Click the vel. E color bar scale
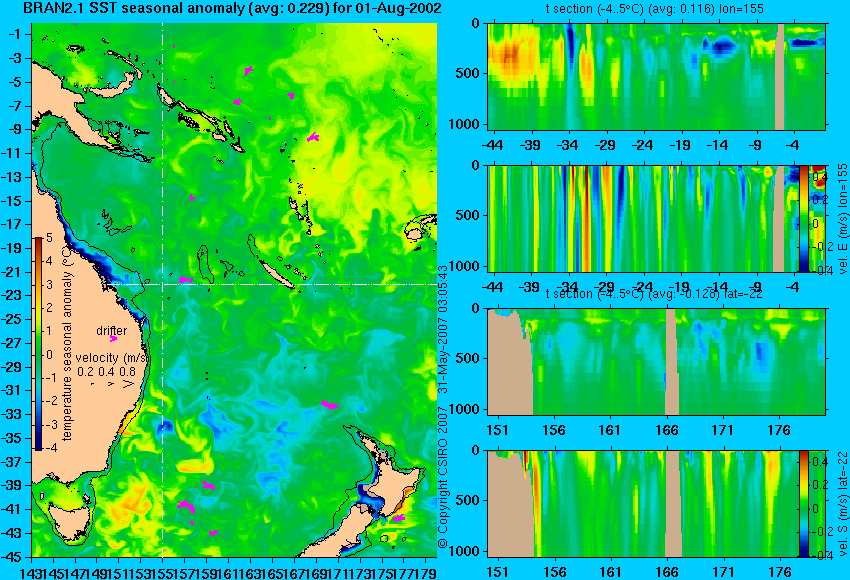 pos(803,218)
